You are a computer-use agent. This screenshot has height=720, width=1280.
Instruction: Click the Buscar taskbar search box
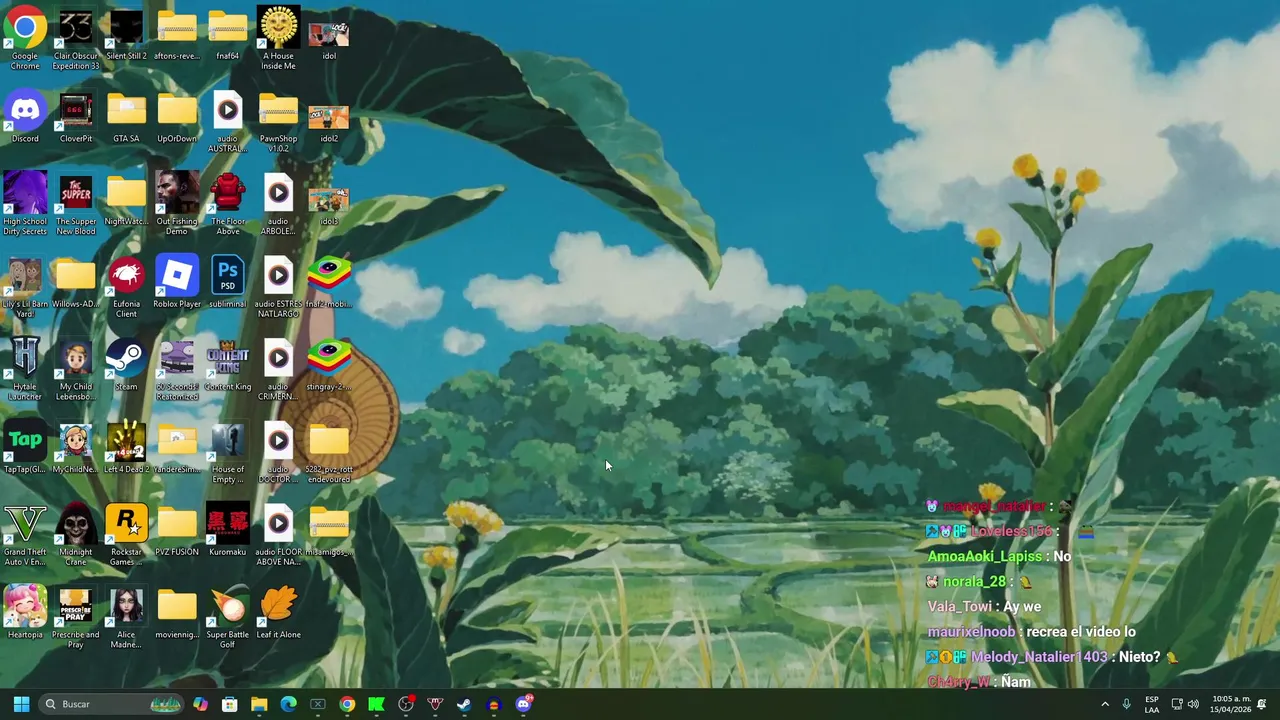[x=111, y=704]
